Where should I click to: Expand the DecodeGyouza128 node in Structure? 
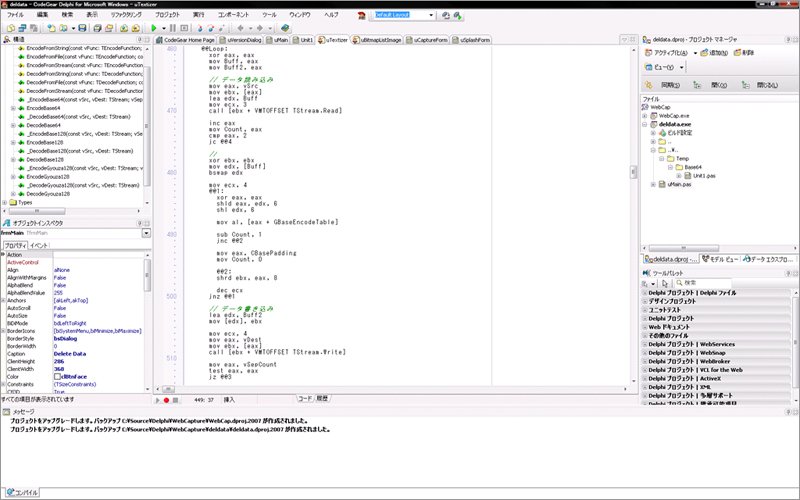point(13,194)
